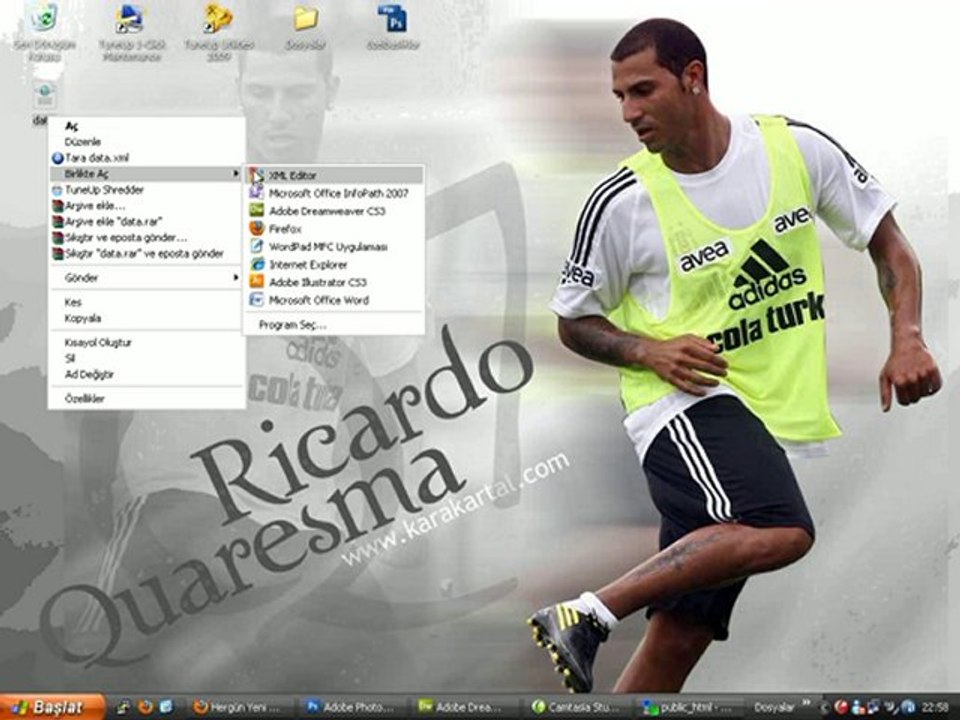Click the Dosyalar toolbar on the taskbar

coord(774,708)
